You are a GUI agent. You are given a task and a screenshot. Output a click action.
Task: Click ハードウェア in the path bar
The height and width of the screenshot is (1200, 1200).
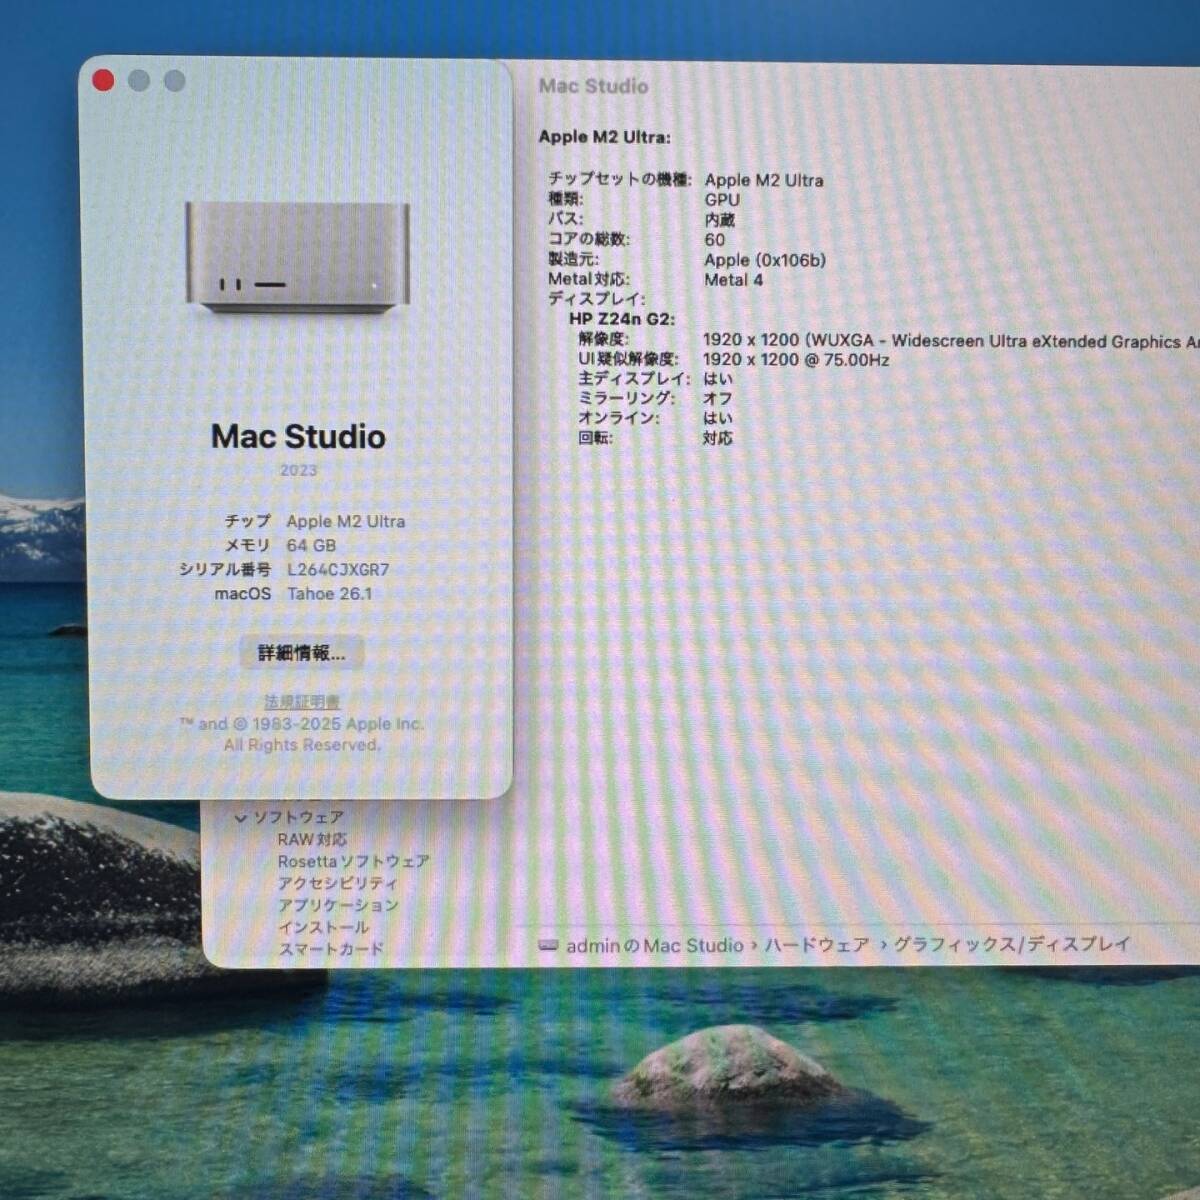pos(817,945)
